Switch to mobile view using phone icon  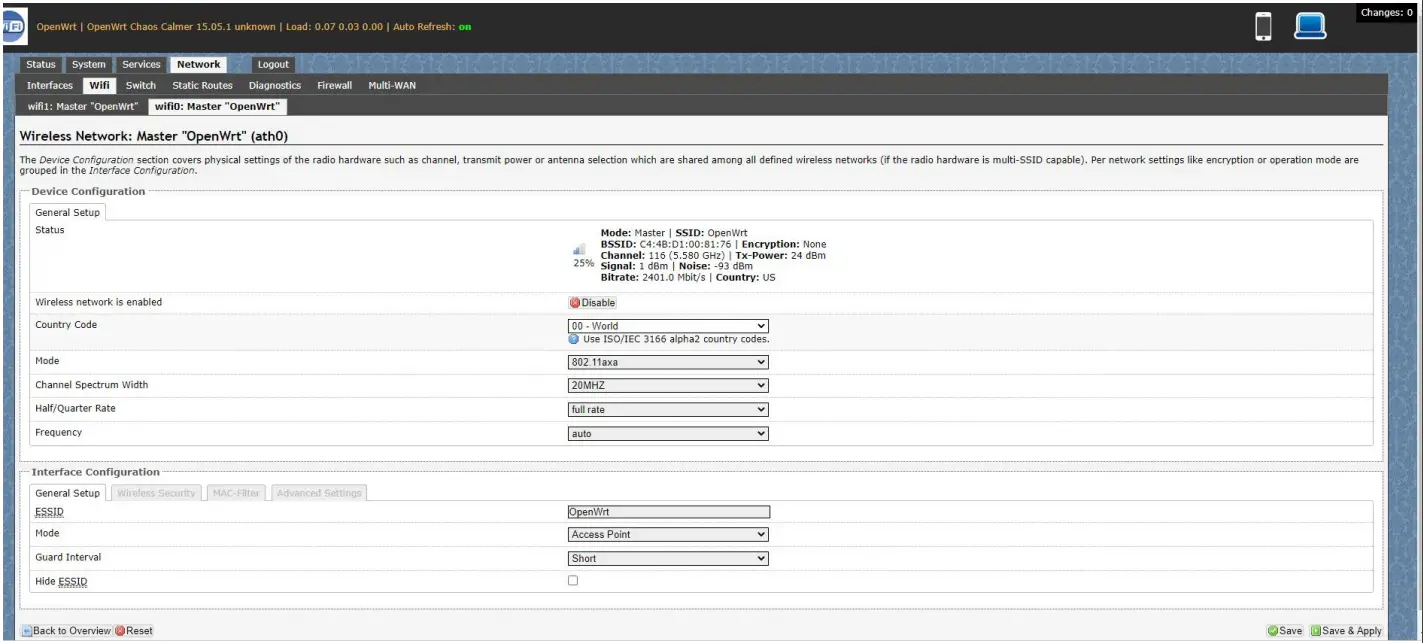1262,26
